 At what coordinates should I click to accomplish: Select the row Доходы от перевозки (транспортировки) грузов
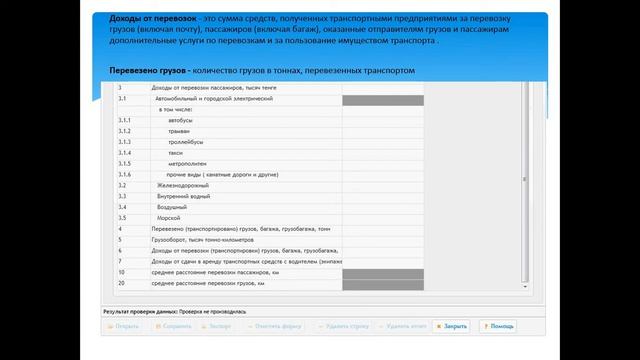pyautogui.click(x=245, y=251)
